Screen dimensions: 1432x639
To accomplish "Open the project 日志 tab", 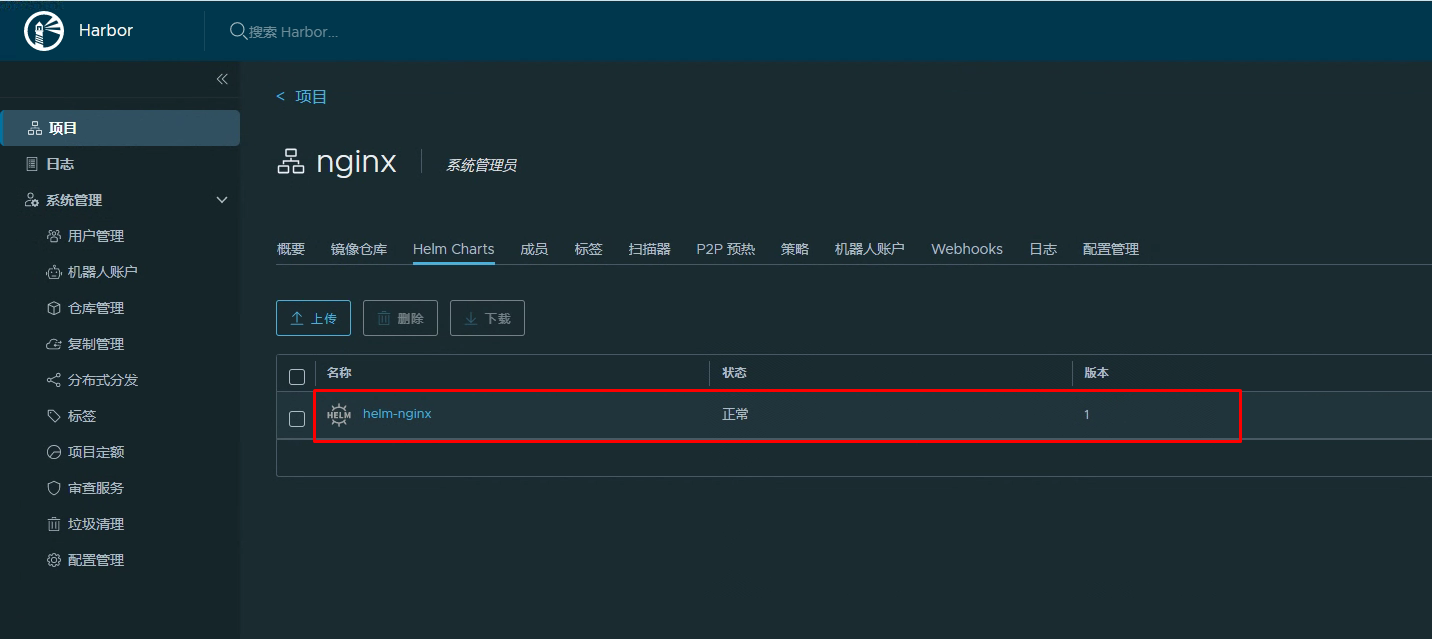I will [1043, 249].
